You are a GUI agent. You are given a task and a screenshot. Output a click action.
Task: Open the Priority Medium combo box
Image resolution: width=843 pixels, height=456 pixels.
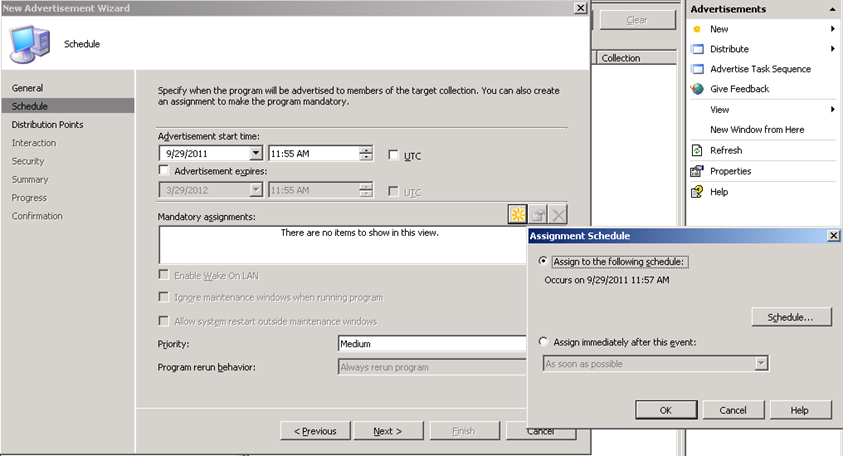(432, 344)
